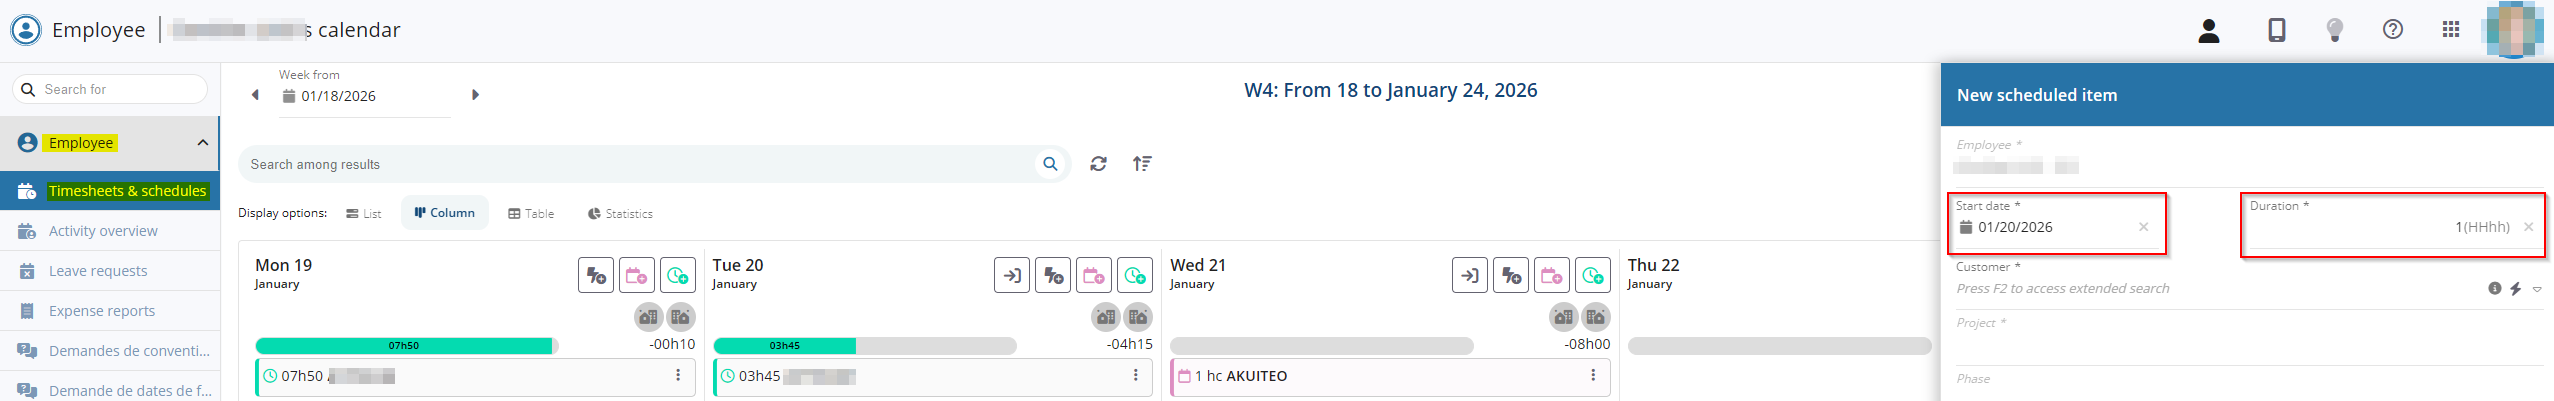
Task: Switch display option to Statistics
Action: (x=620, y=214)
